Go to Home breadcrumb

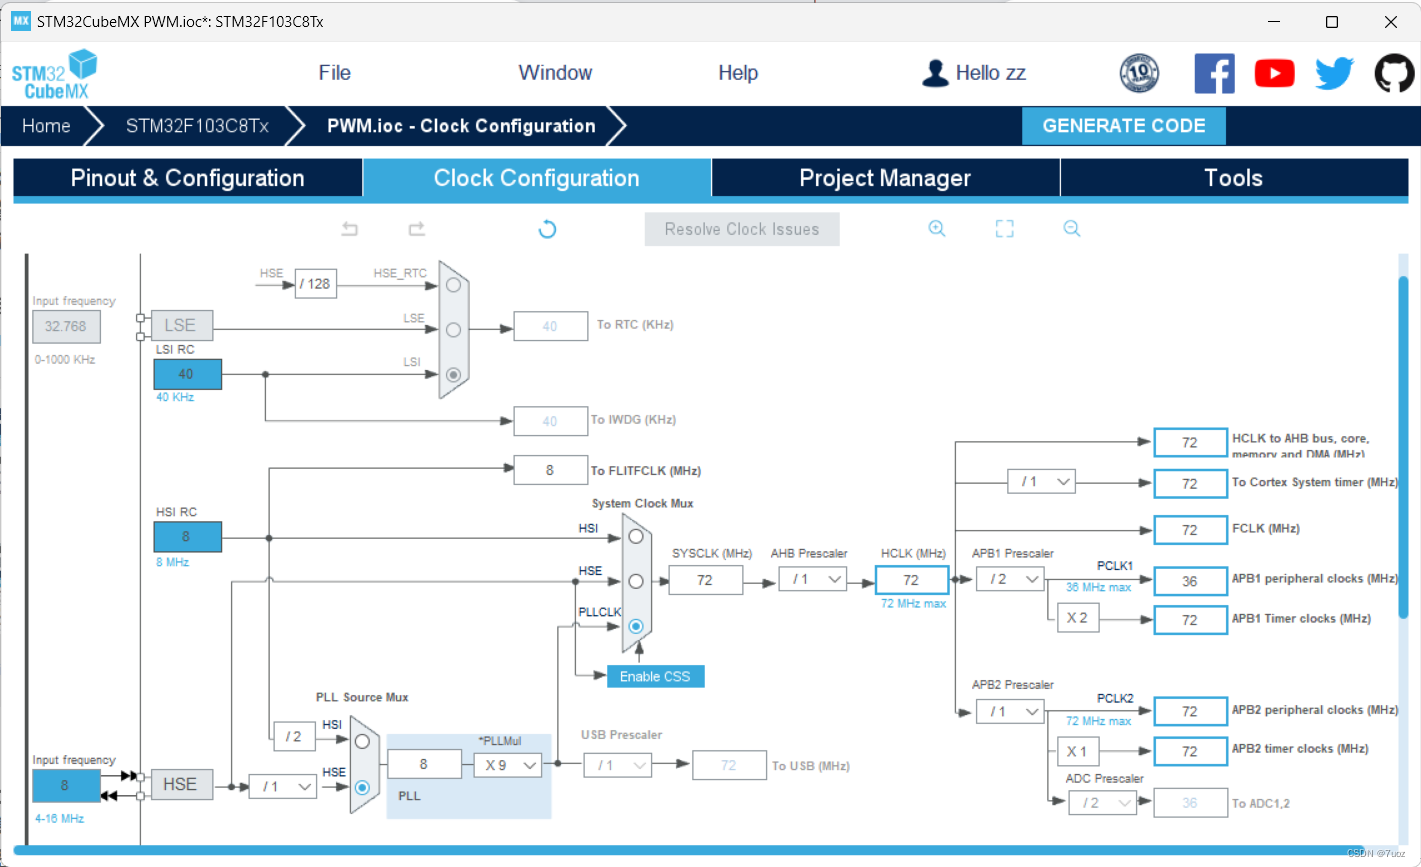(x=47, y=126)
